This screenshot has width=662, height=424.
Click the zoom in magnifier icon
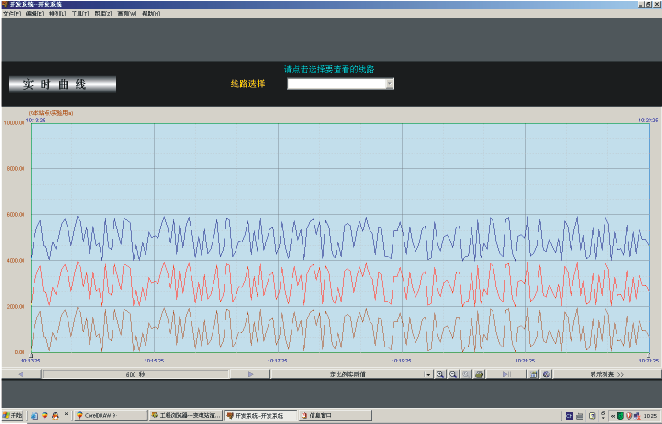[x=441, y=374]
